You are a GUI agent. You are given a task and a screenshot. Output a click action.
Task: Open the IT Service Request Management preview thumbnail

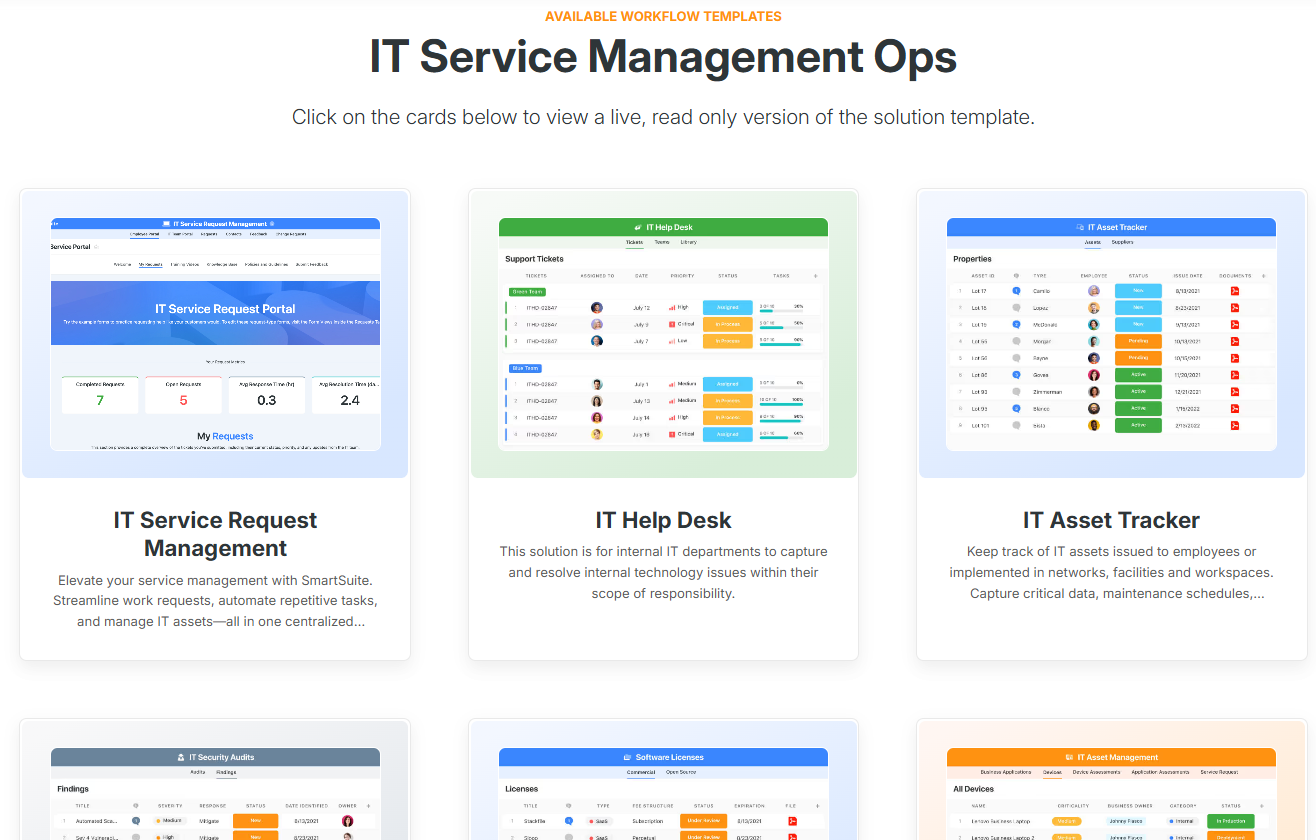tap(215, 334)
